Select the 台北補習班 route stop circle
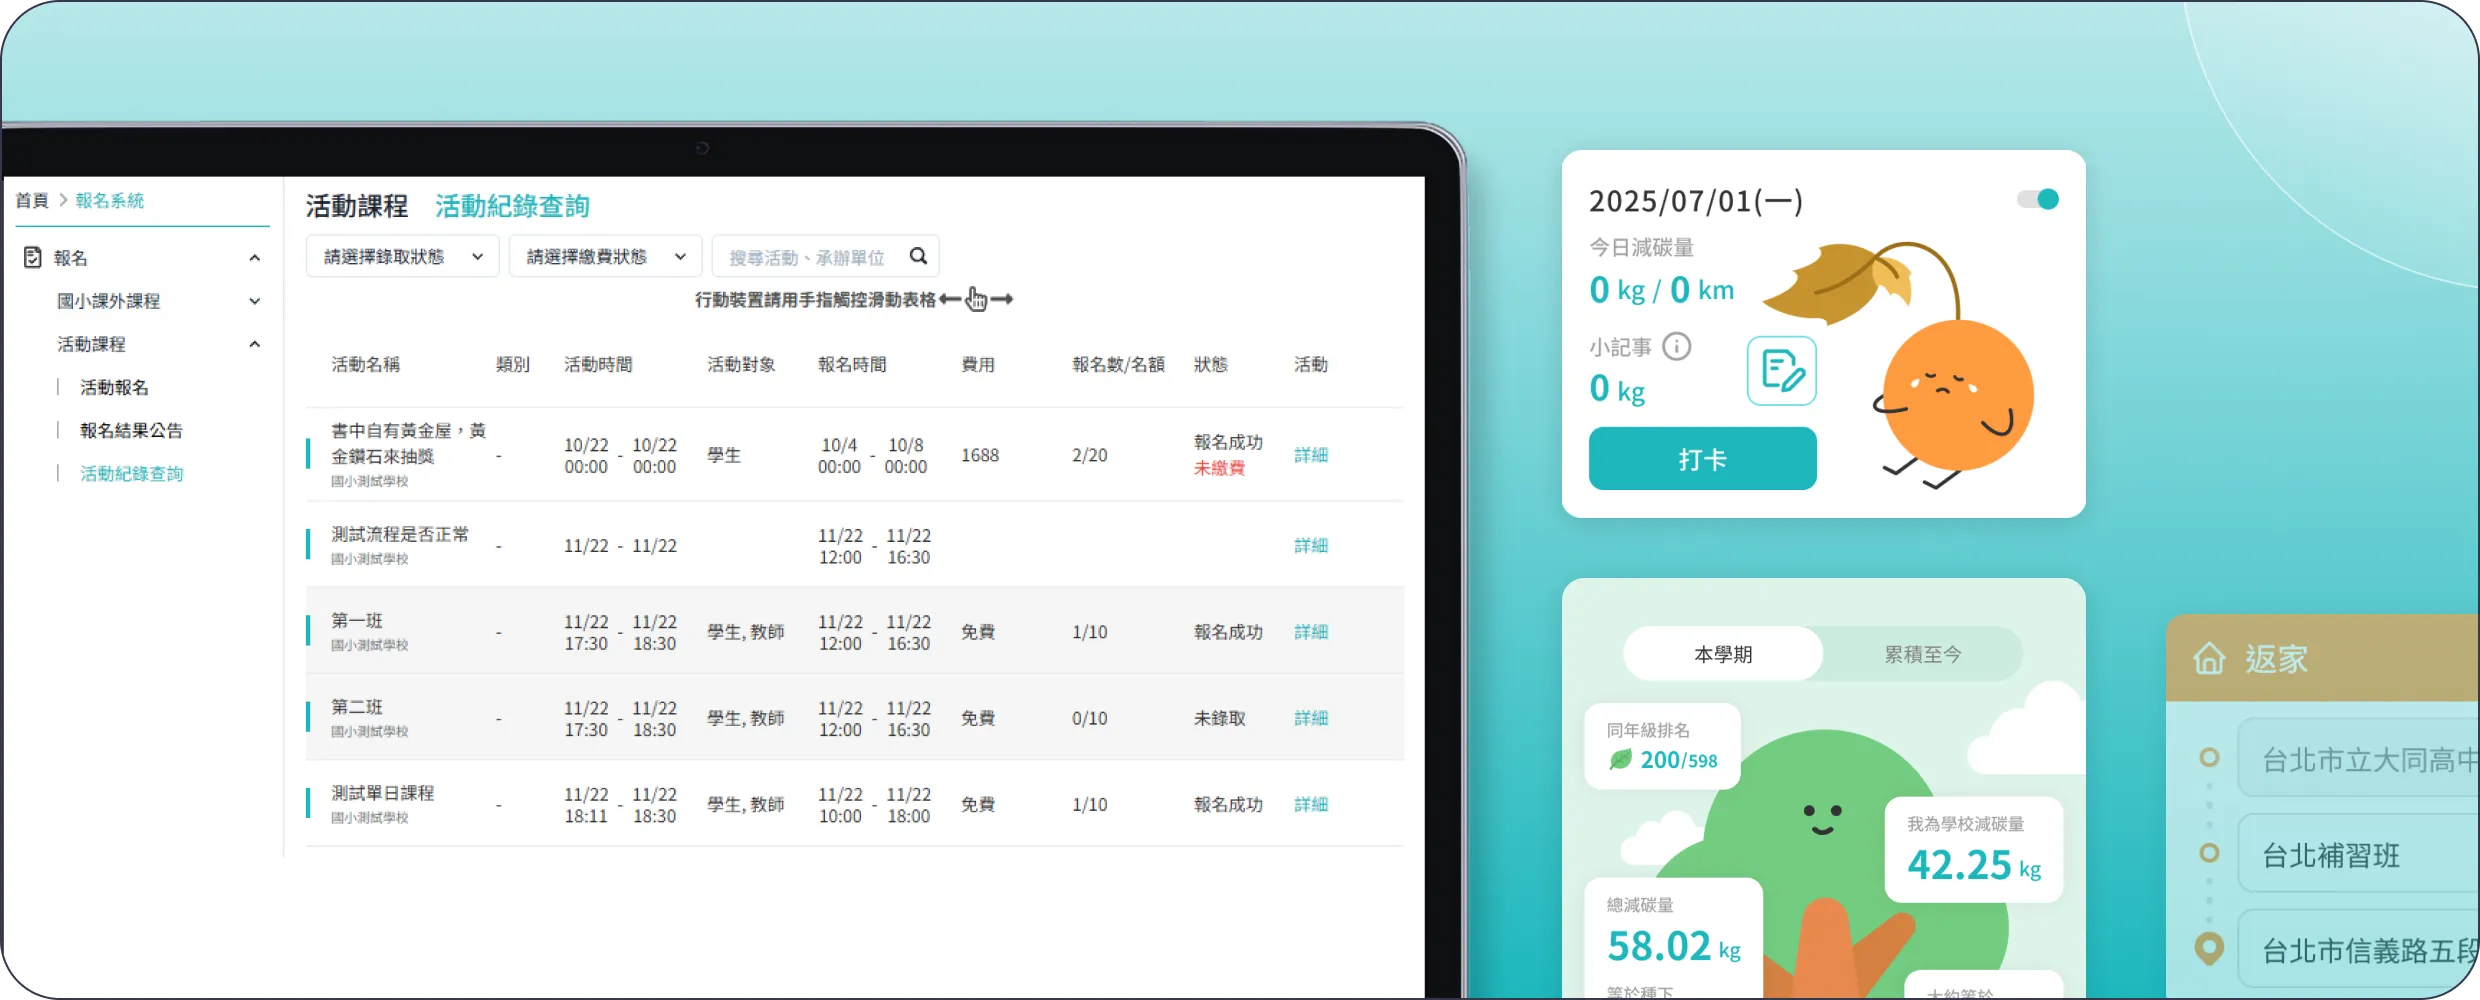This screenshot has width=2480, height=1000. (2209, 853)
